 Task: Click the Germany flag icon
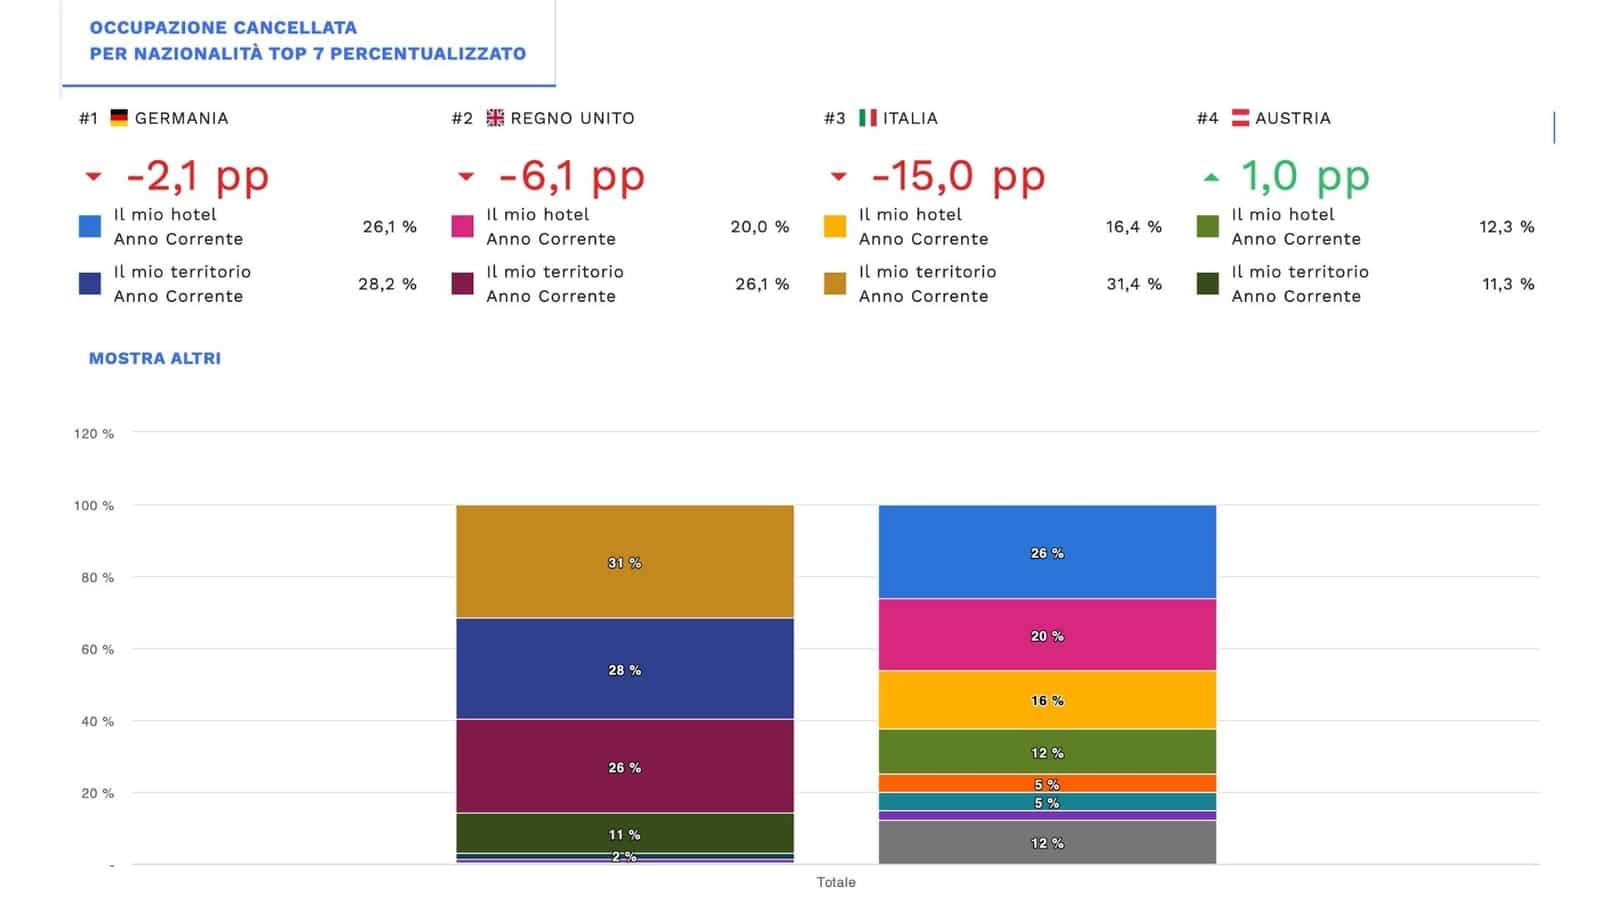coord(119,118)
